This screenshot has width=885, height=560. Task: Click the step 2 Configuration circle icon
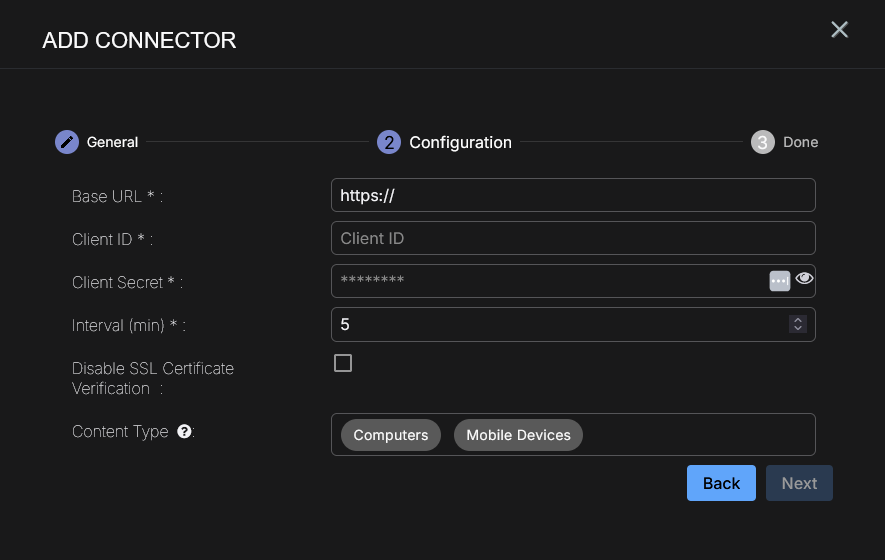pos(389,142)
